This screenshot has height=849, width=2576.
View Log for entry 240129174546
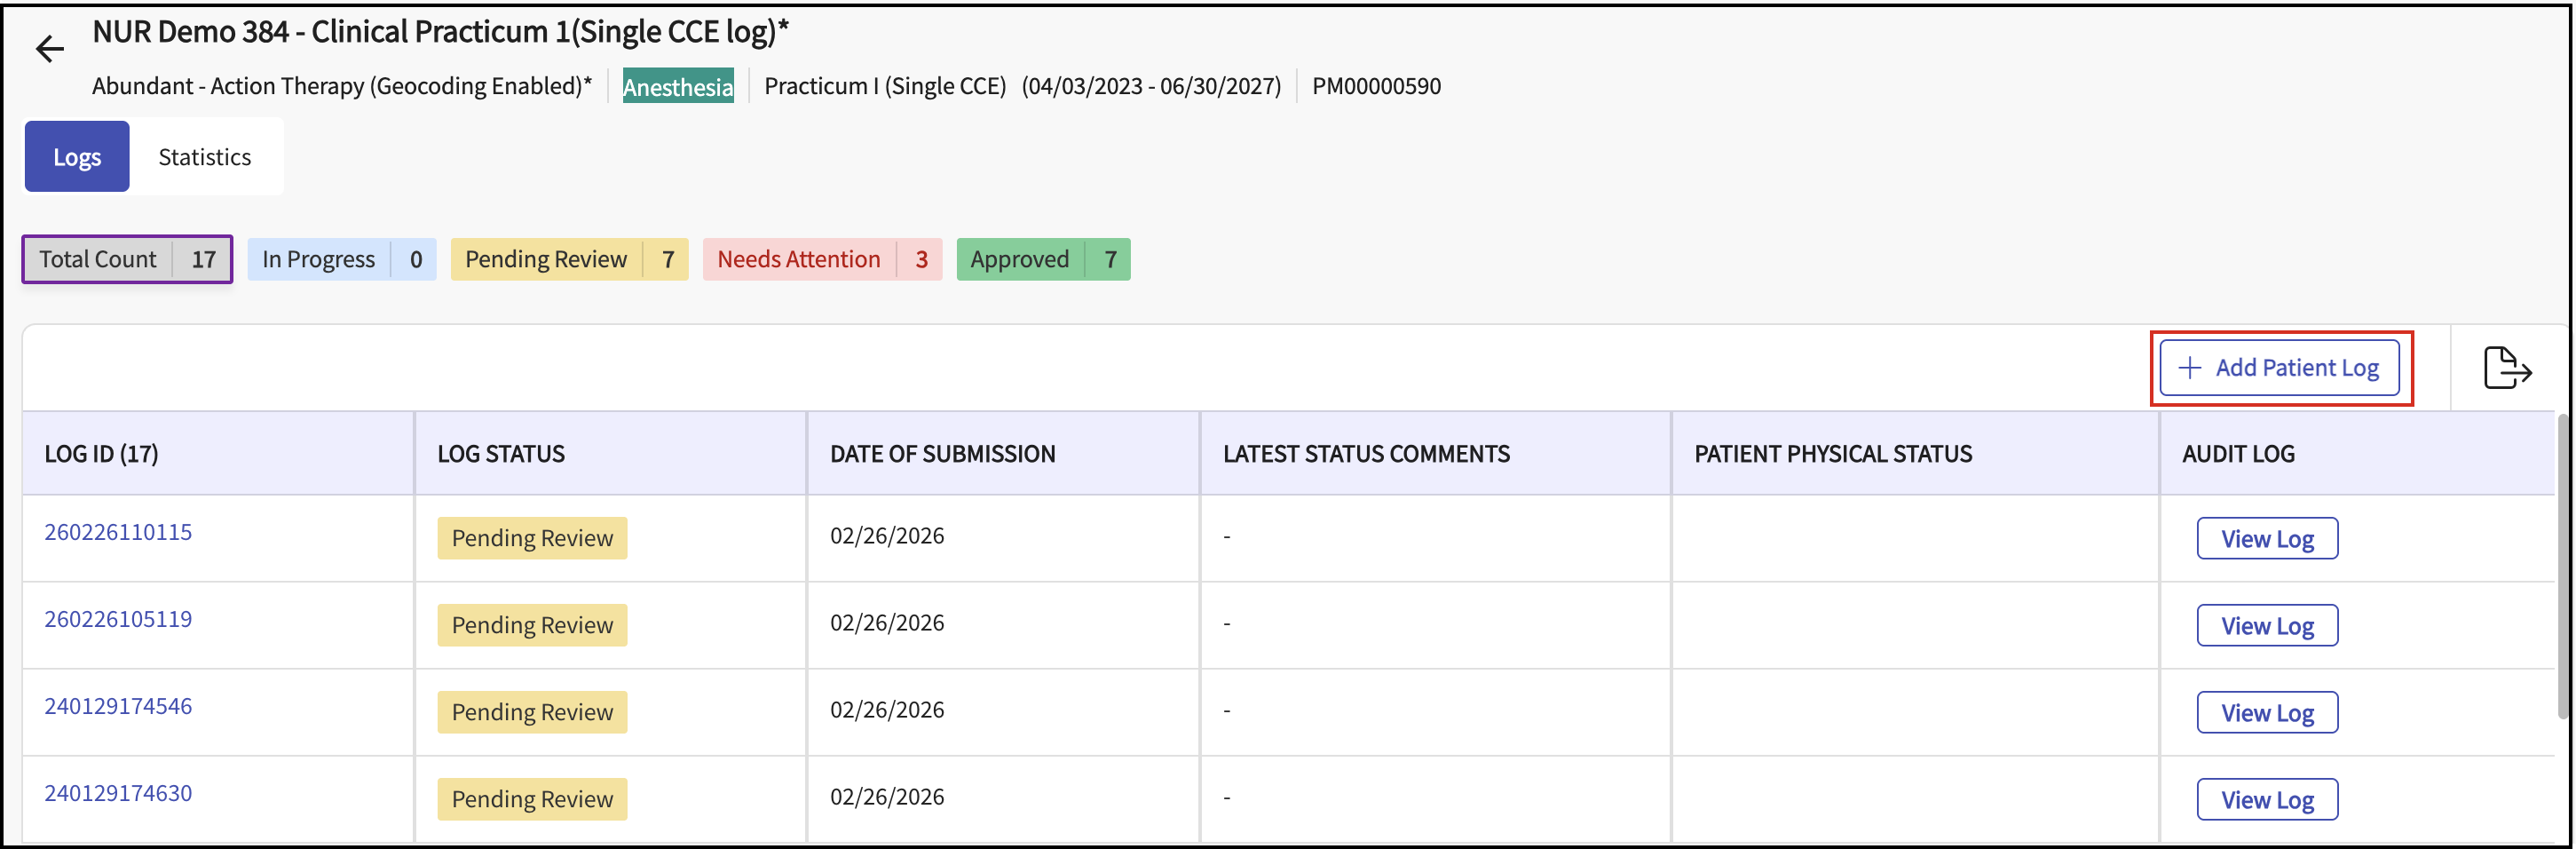[2266, 713]
